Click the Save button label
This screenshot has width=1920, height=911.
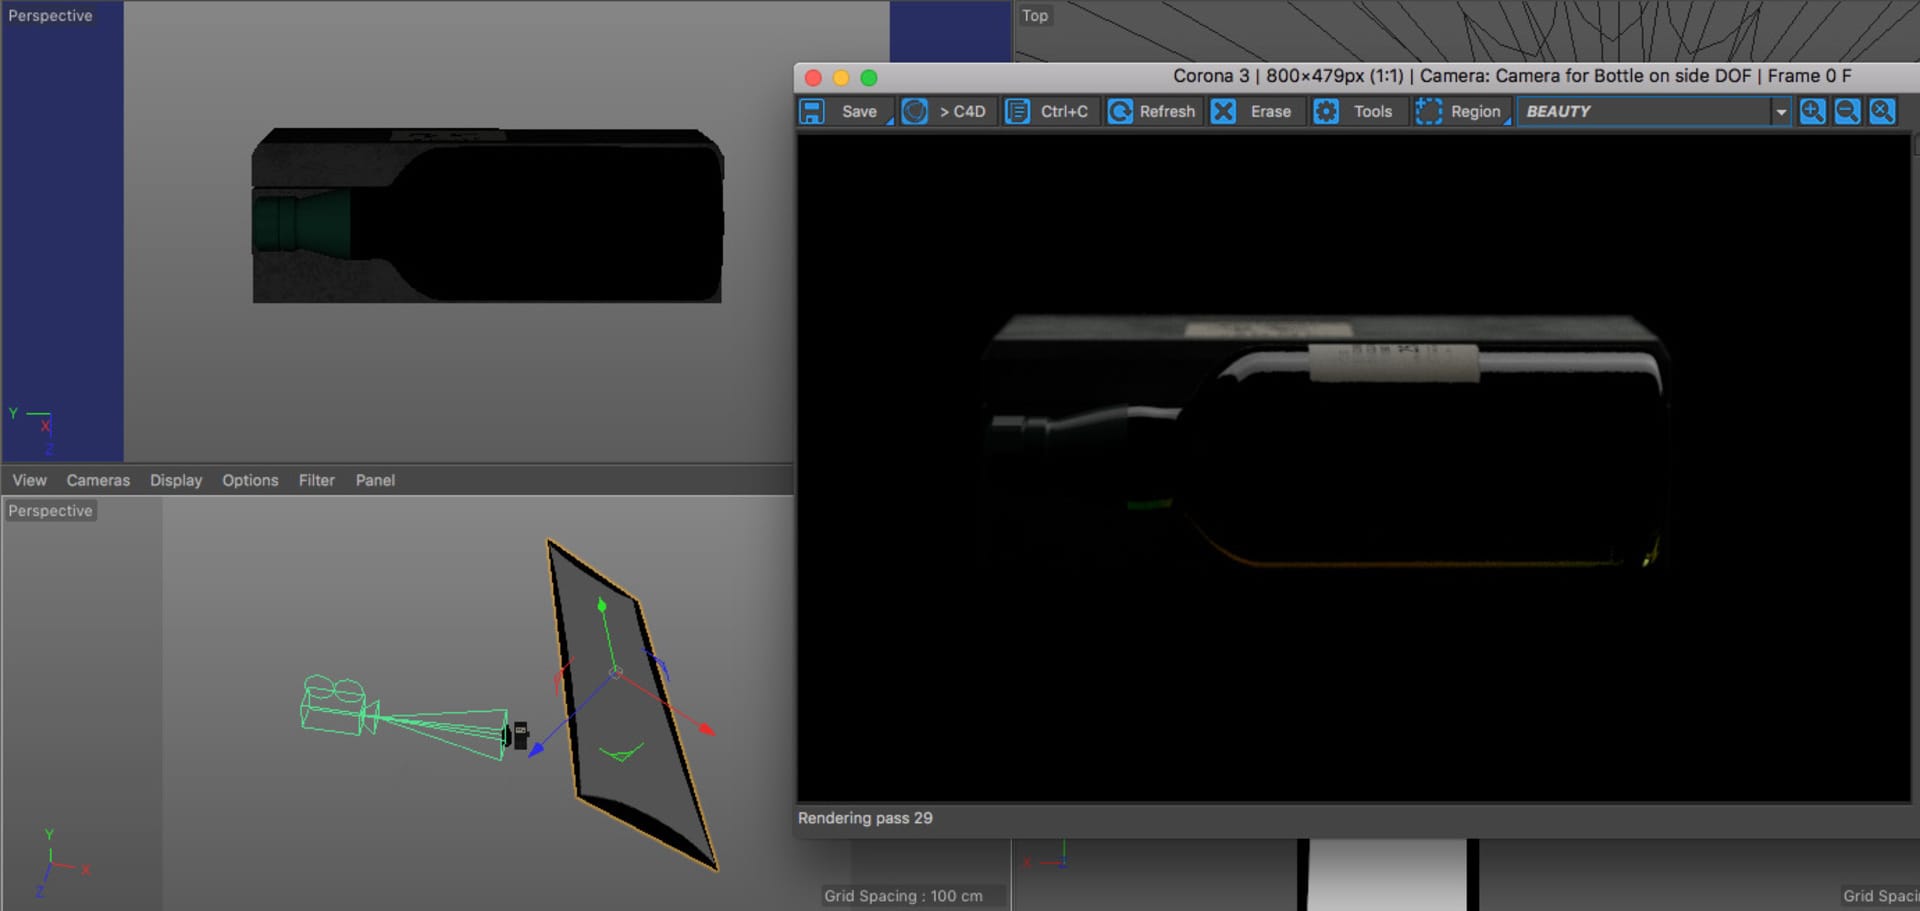coord(859,111)
